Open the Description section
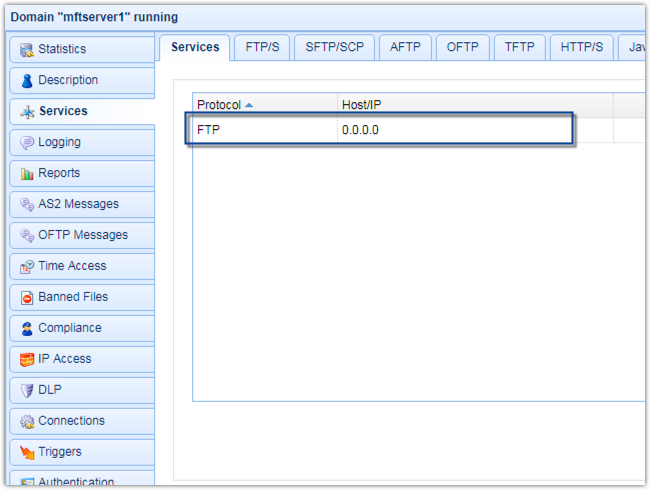 tap(82, 80)
